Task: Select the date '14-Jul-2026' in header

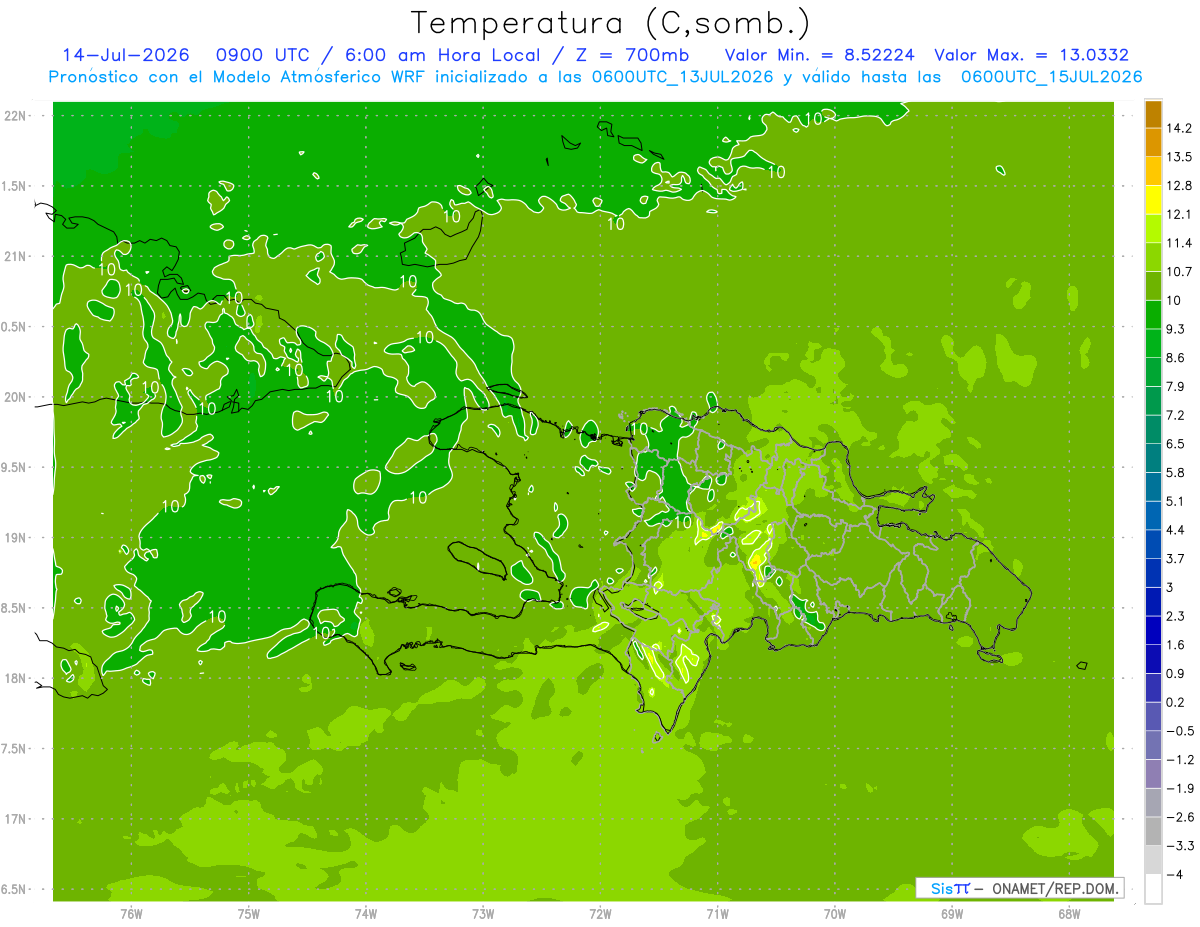Action: 126,55
